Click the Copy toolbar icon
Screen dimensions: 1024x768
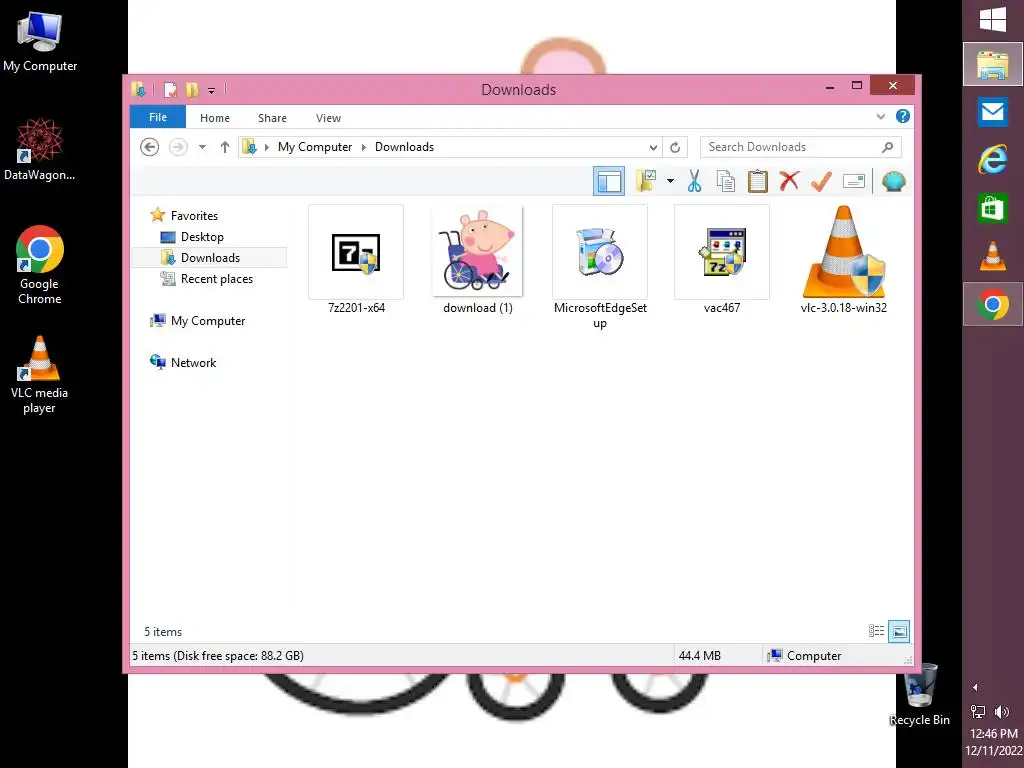[x=726, y=181]
